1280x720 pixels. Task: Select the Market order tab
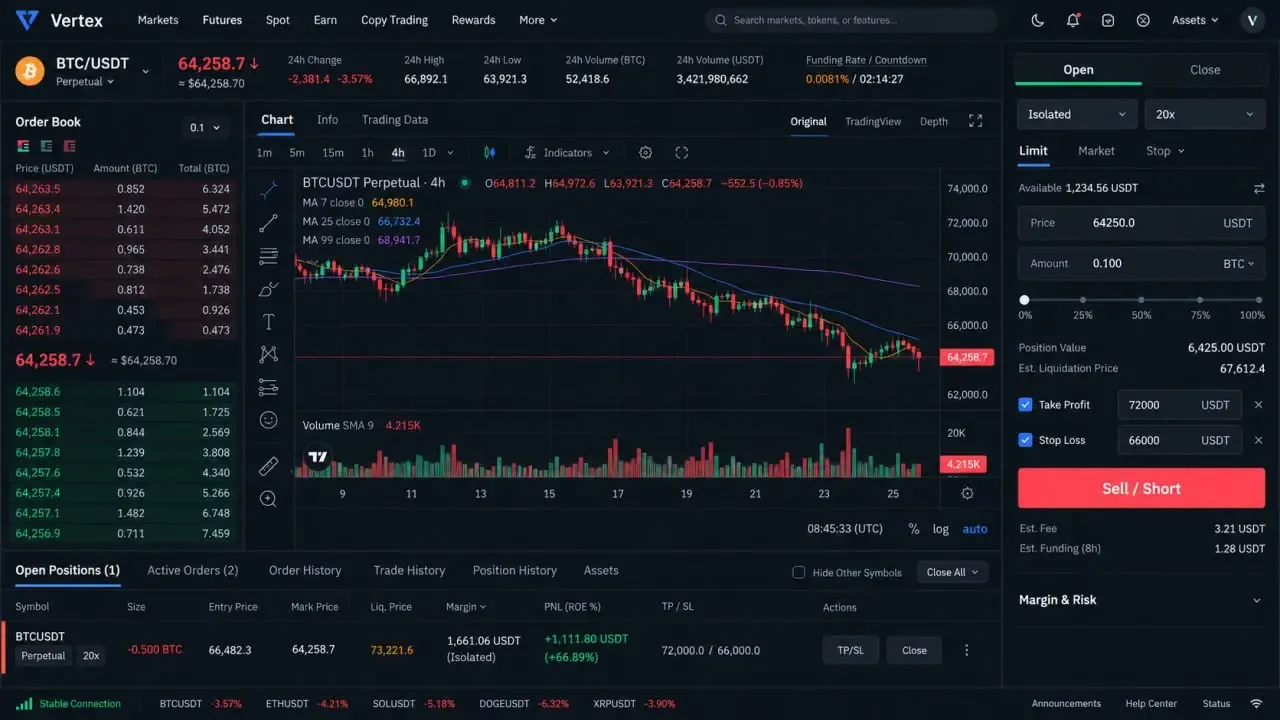[x=1096, y=151]
